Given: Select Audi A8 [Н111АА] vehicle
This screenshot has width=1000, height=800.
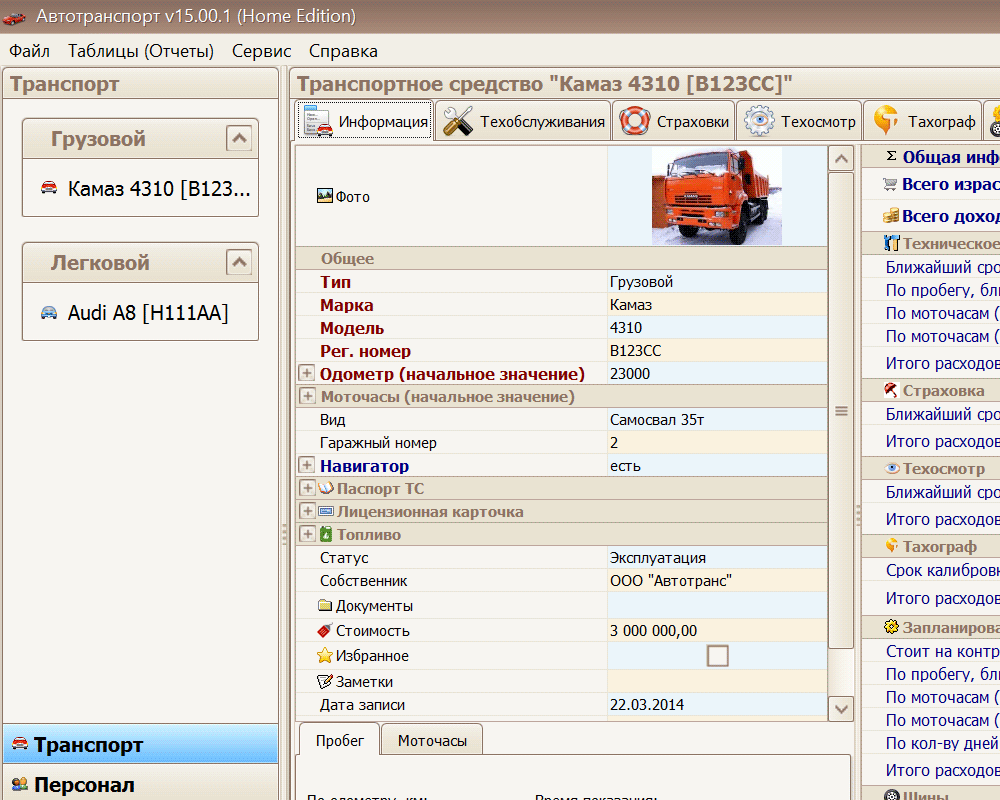Looking at the screenshot, I should pyautogui.click(x=135, y=313).
